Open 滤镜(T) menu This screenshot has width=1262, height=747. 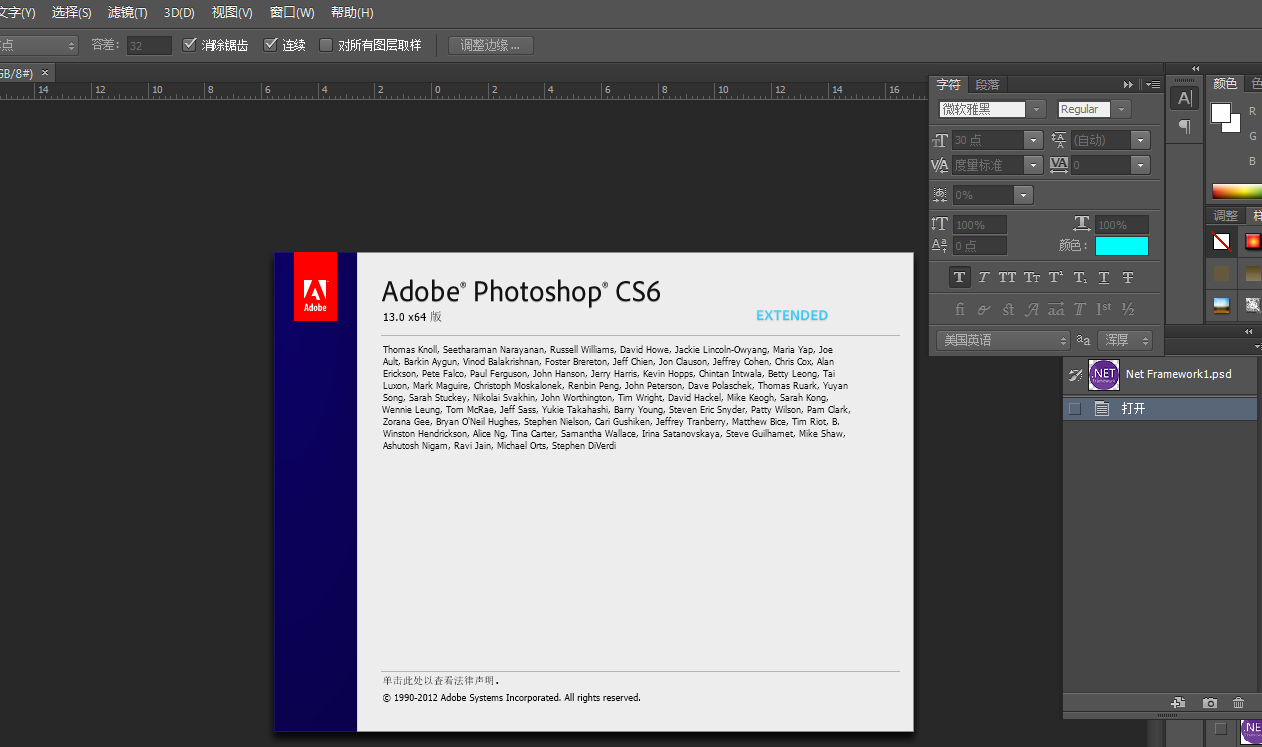click(x=127, y=12)
